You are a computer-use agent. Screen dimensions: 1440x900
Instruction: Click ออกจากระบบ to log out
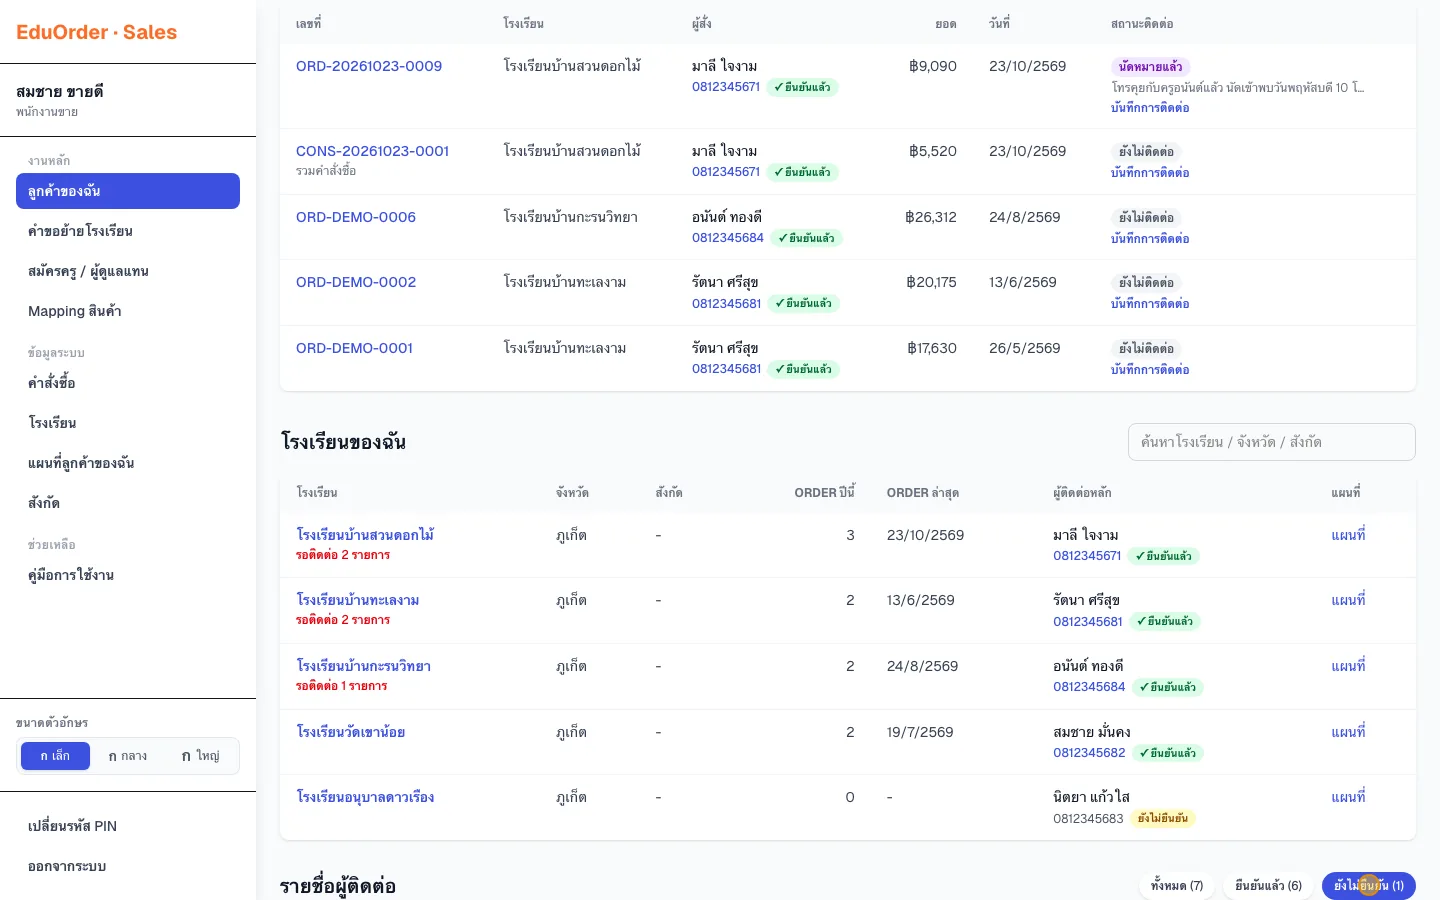128,866
